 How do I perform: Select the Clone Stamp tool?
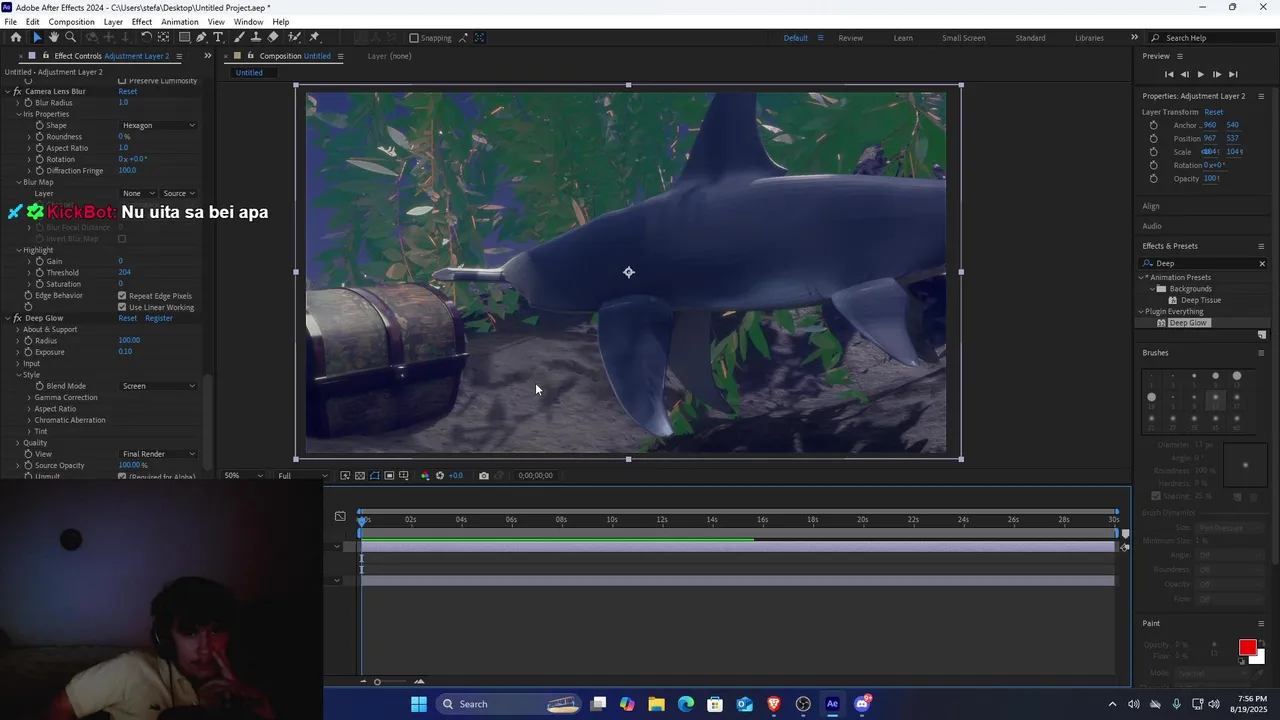256,38
